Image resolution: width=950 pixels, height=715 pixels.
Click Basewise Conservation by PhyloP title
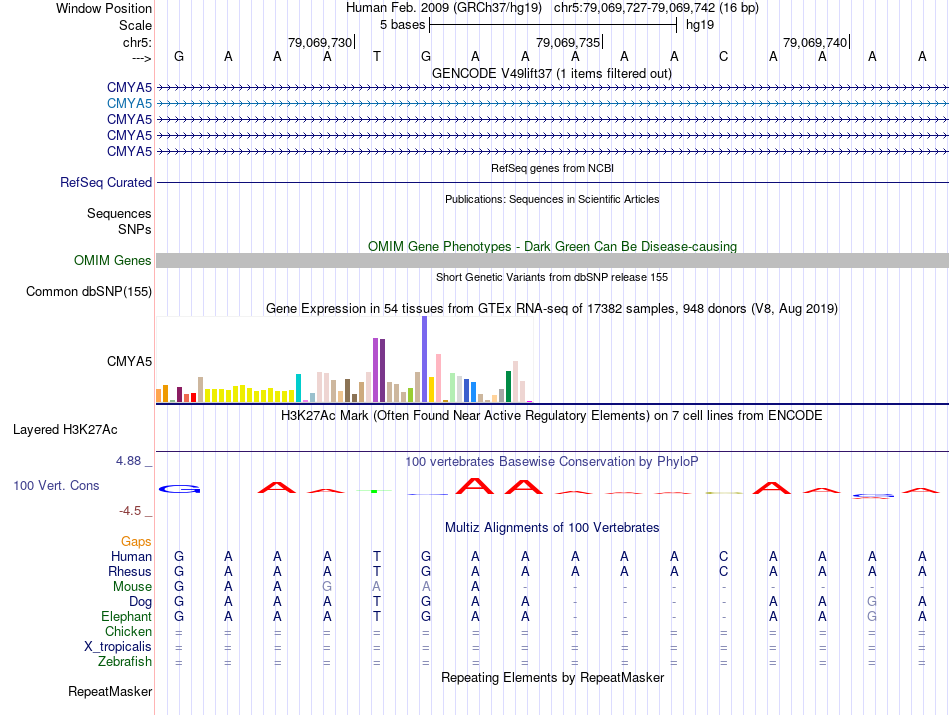[x=552, y=462]
